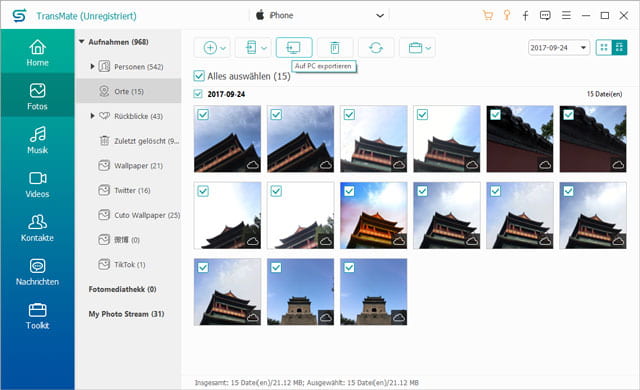Image resolution: width=640 pixels, height=390 pixels.
Task: Click the cloud badge on the first photo
Action: (x=253, y=165)
